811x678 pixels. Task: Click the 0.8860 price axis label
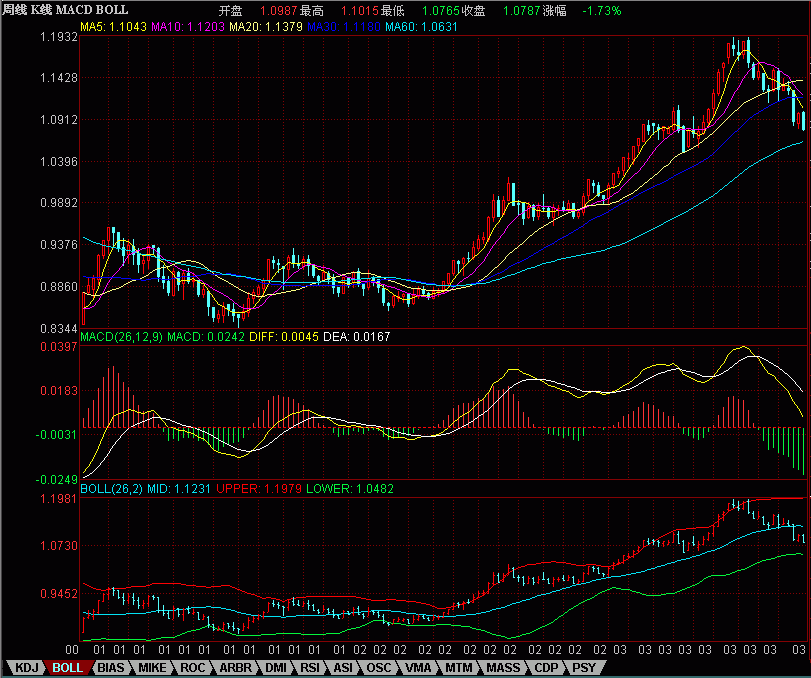59,287
